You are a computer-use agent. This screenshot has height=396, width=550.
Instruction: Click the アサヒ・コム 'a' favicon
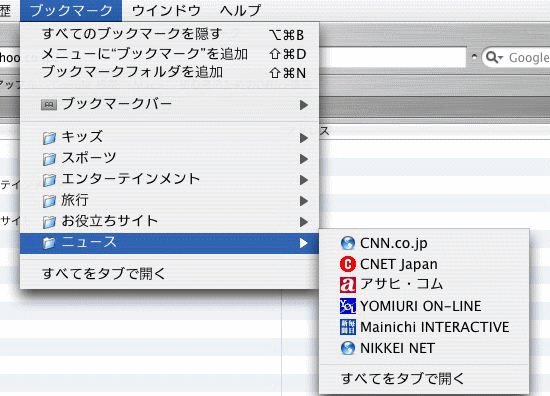tap(348, 285)
